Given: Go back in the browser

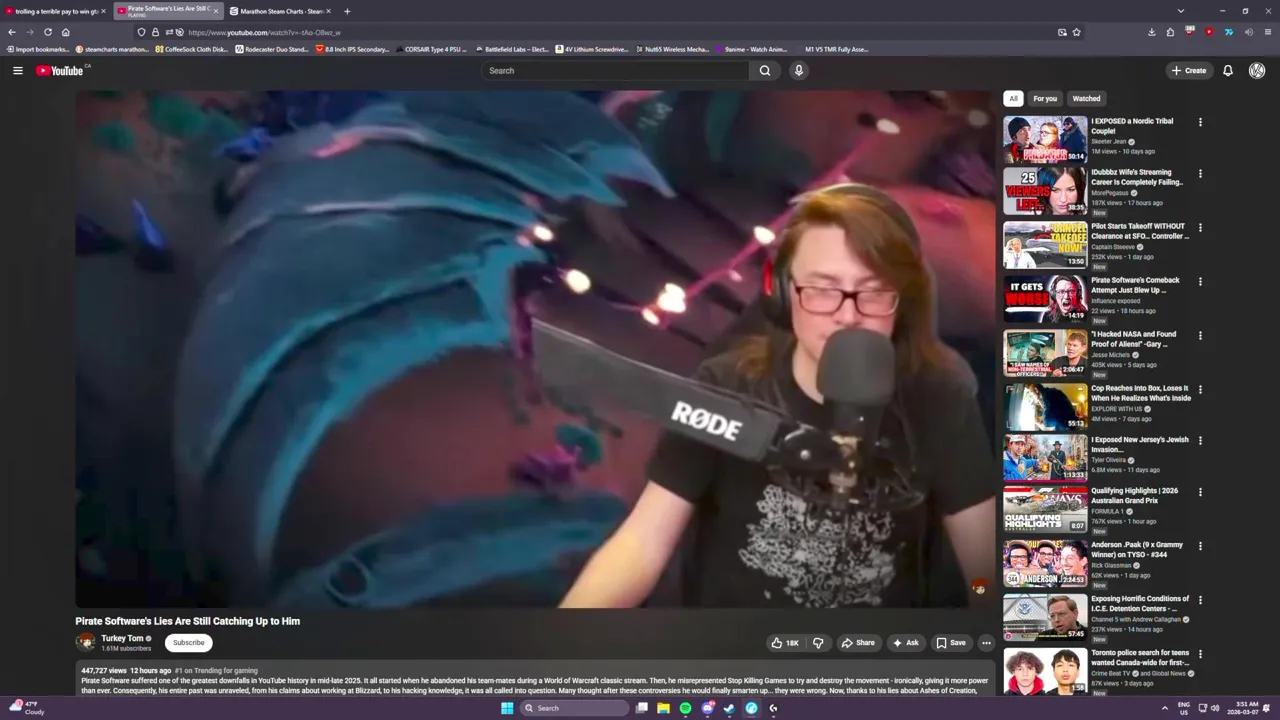Looking at the screenshot, I should tap(11, 32).
